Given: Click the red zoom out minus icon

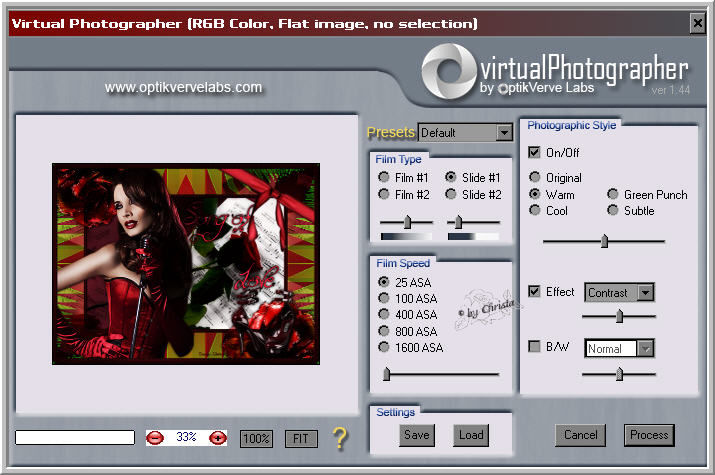Looking at the screenshot, I should pyautogui.click(x=155, y=438).
